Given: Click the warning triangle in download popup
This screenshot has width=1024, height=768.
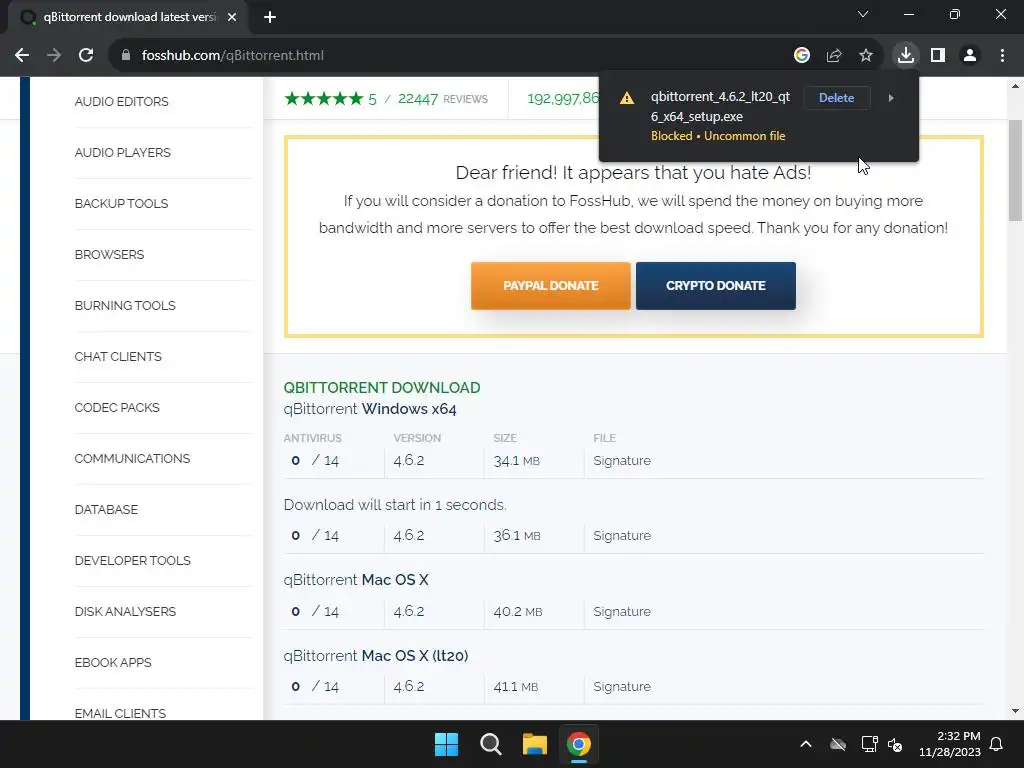Looking at the screenshot, I should point(627,98).
